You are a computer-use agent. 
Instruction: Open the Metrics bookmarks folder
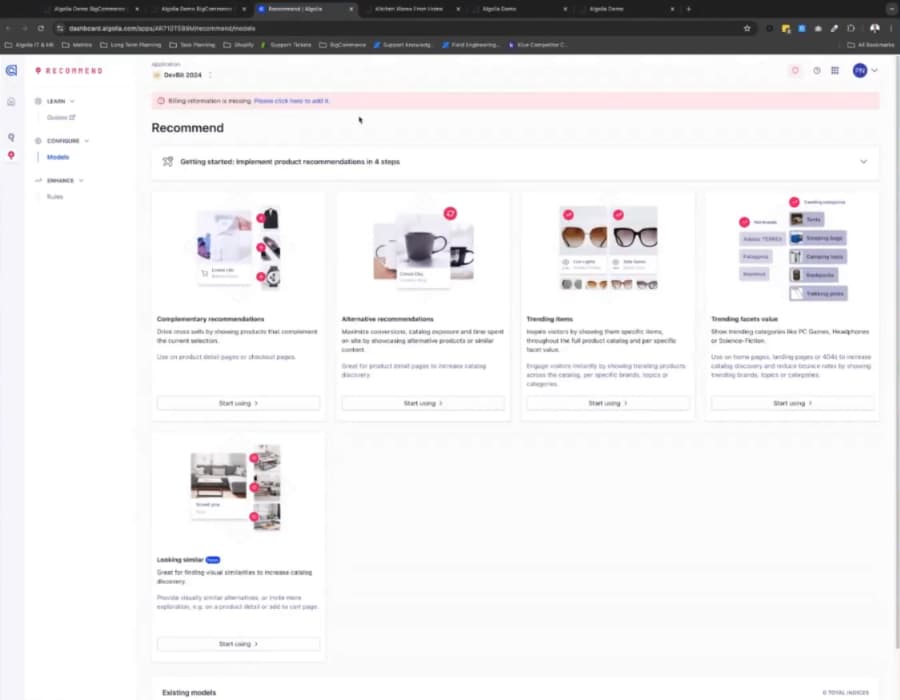(x=77, y=45)
